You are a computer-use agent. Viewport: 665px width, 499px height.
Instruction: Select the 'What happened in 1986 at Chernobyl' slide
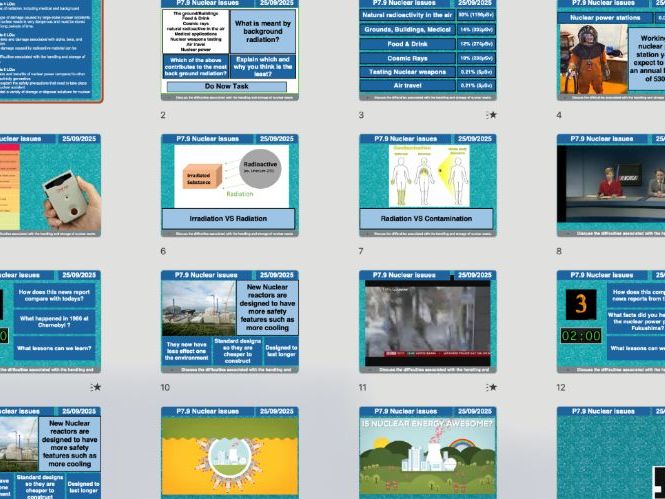point(50,322)
